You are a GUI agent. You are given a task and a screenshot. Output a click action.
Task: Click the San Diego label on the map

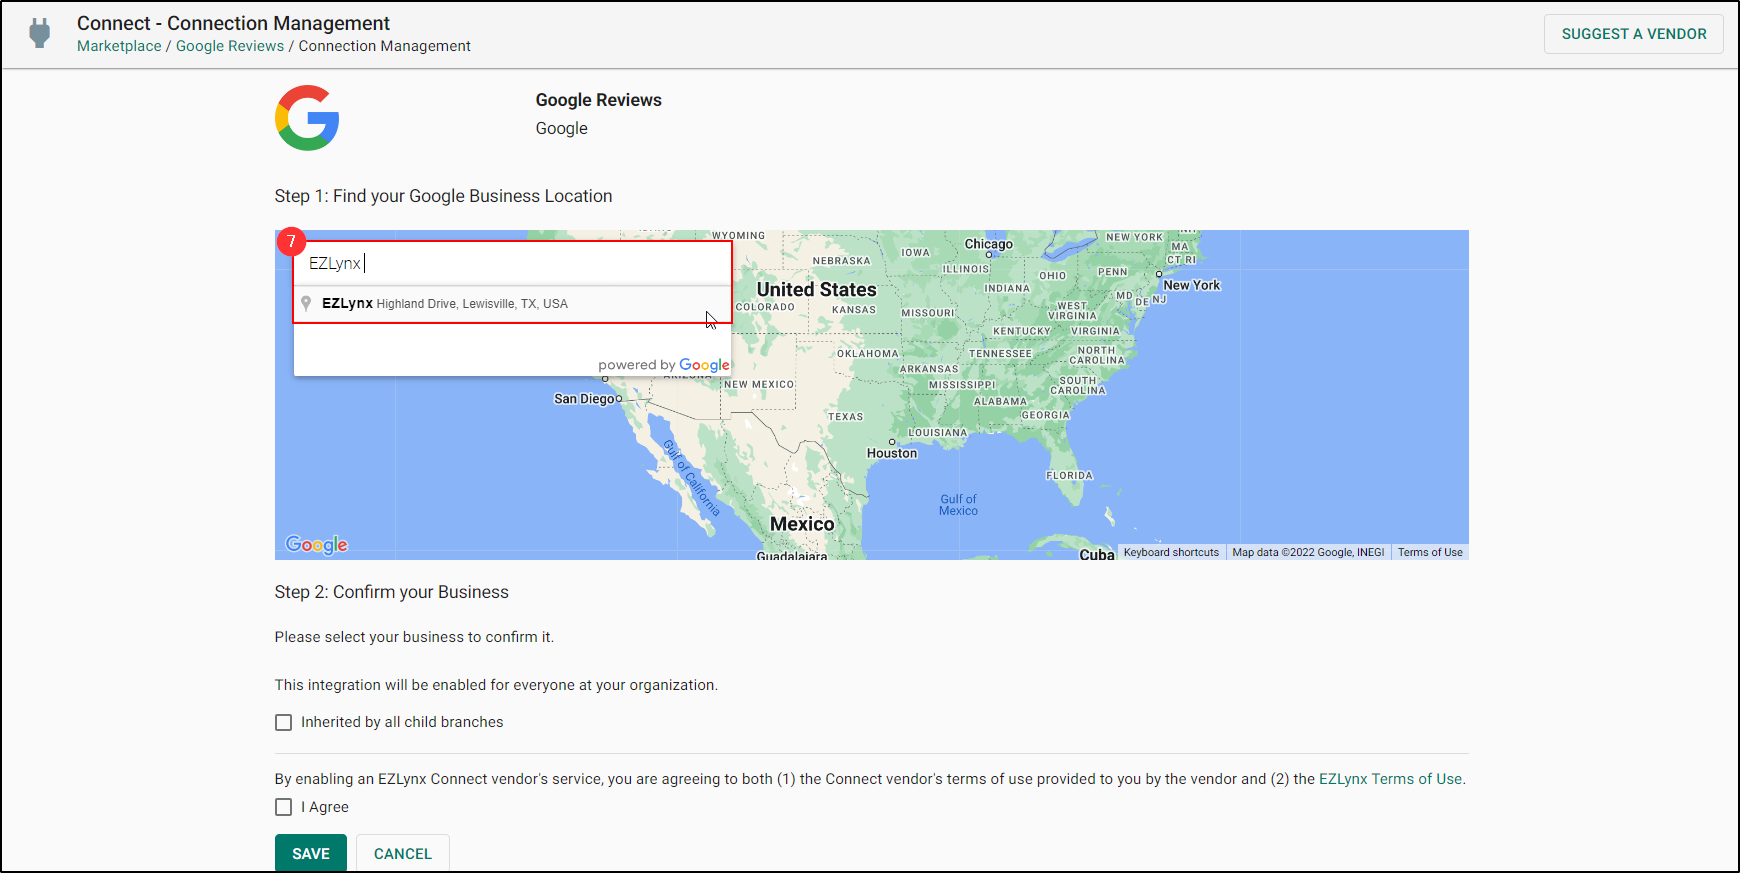(584, 399)
